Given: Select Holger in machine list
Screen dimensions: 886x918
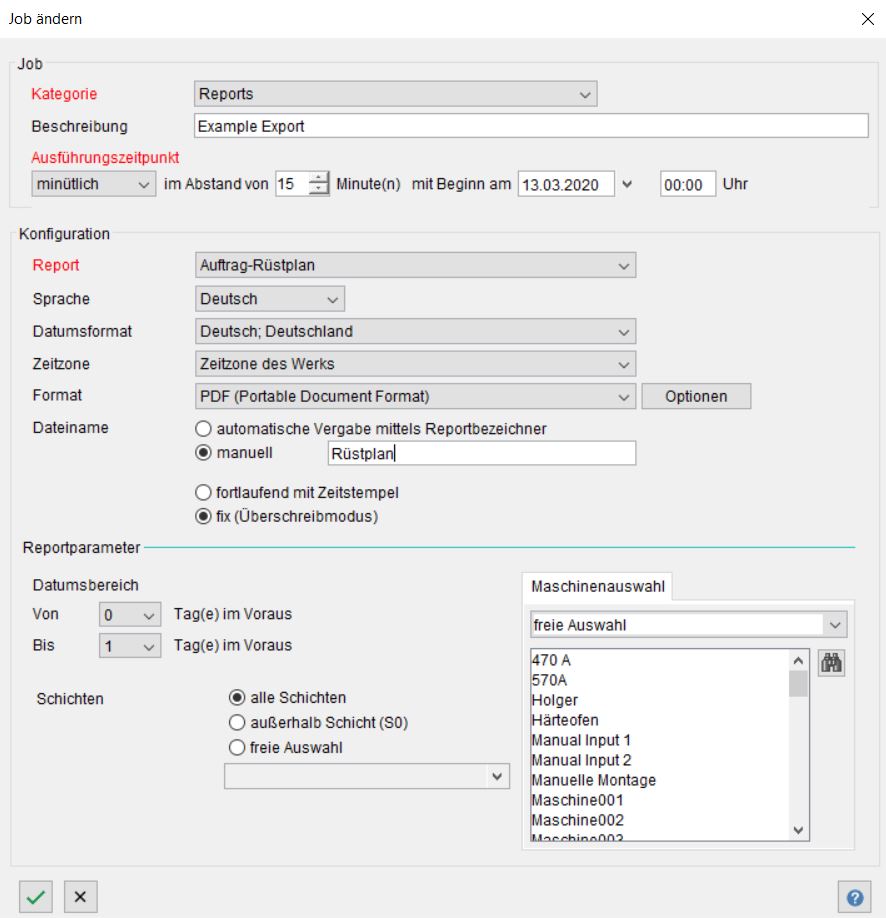Looking at the screenshot, I should click(660, 700).
